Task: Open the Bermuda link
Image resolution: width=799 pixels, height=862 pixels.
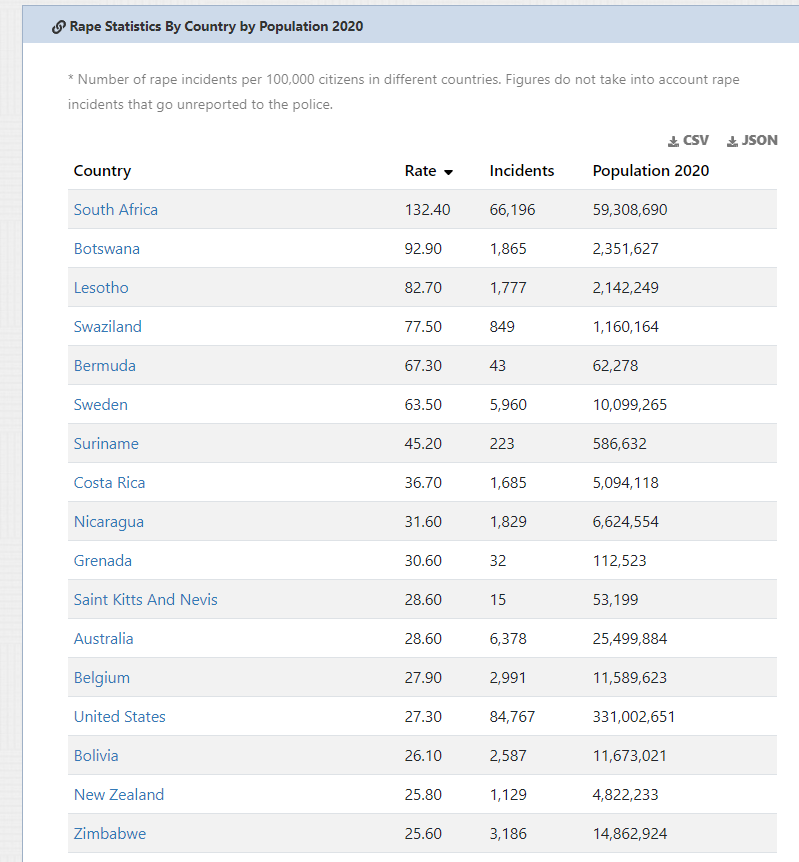Action: [x=104, y=366]
